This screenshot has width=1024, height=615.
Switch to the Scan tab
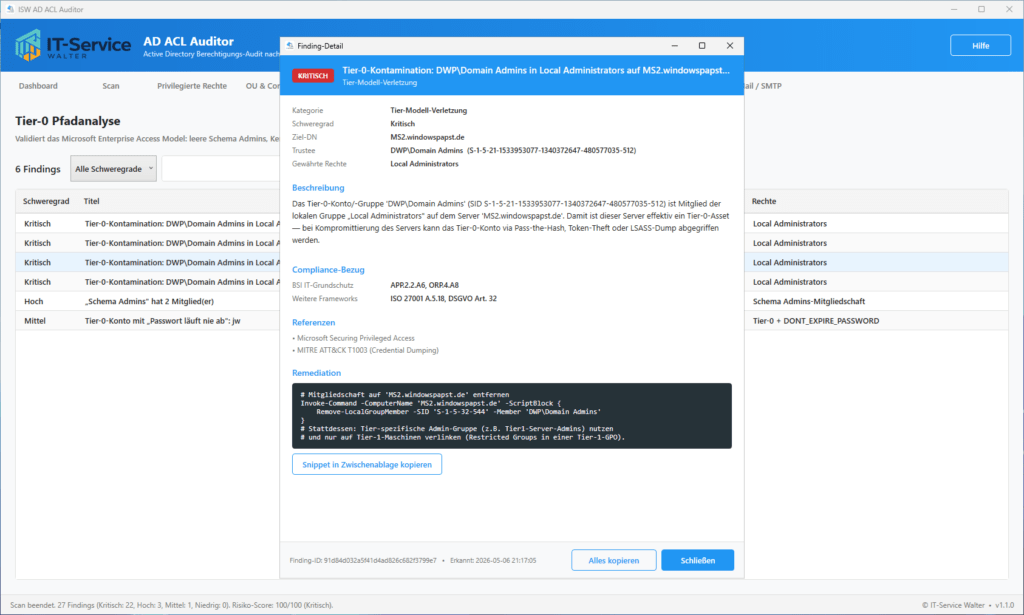(110, 86)
